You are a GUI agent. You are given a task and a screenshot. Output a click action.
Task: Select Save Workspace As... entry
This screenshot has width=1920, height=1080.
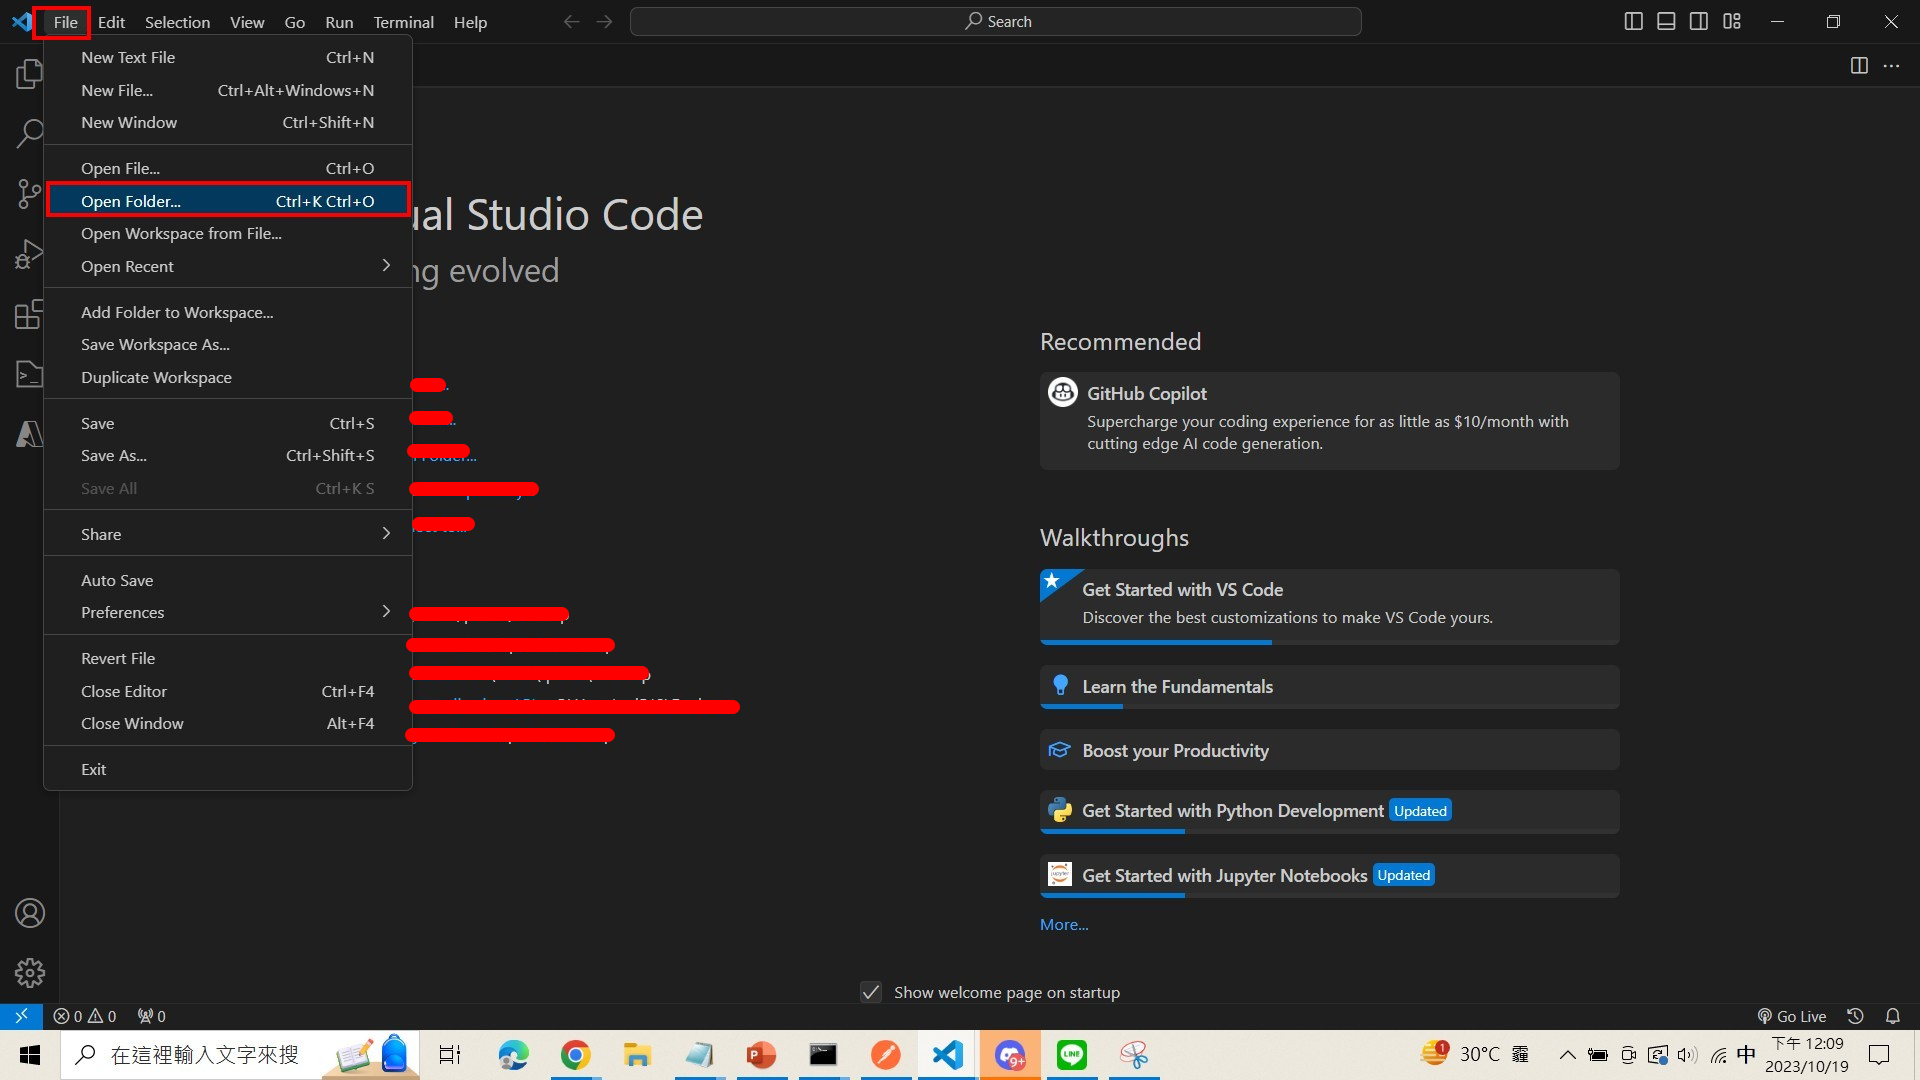(228, 344)
